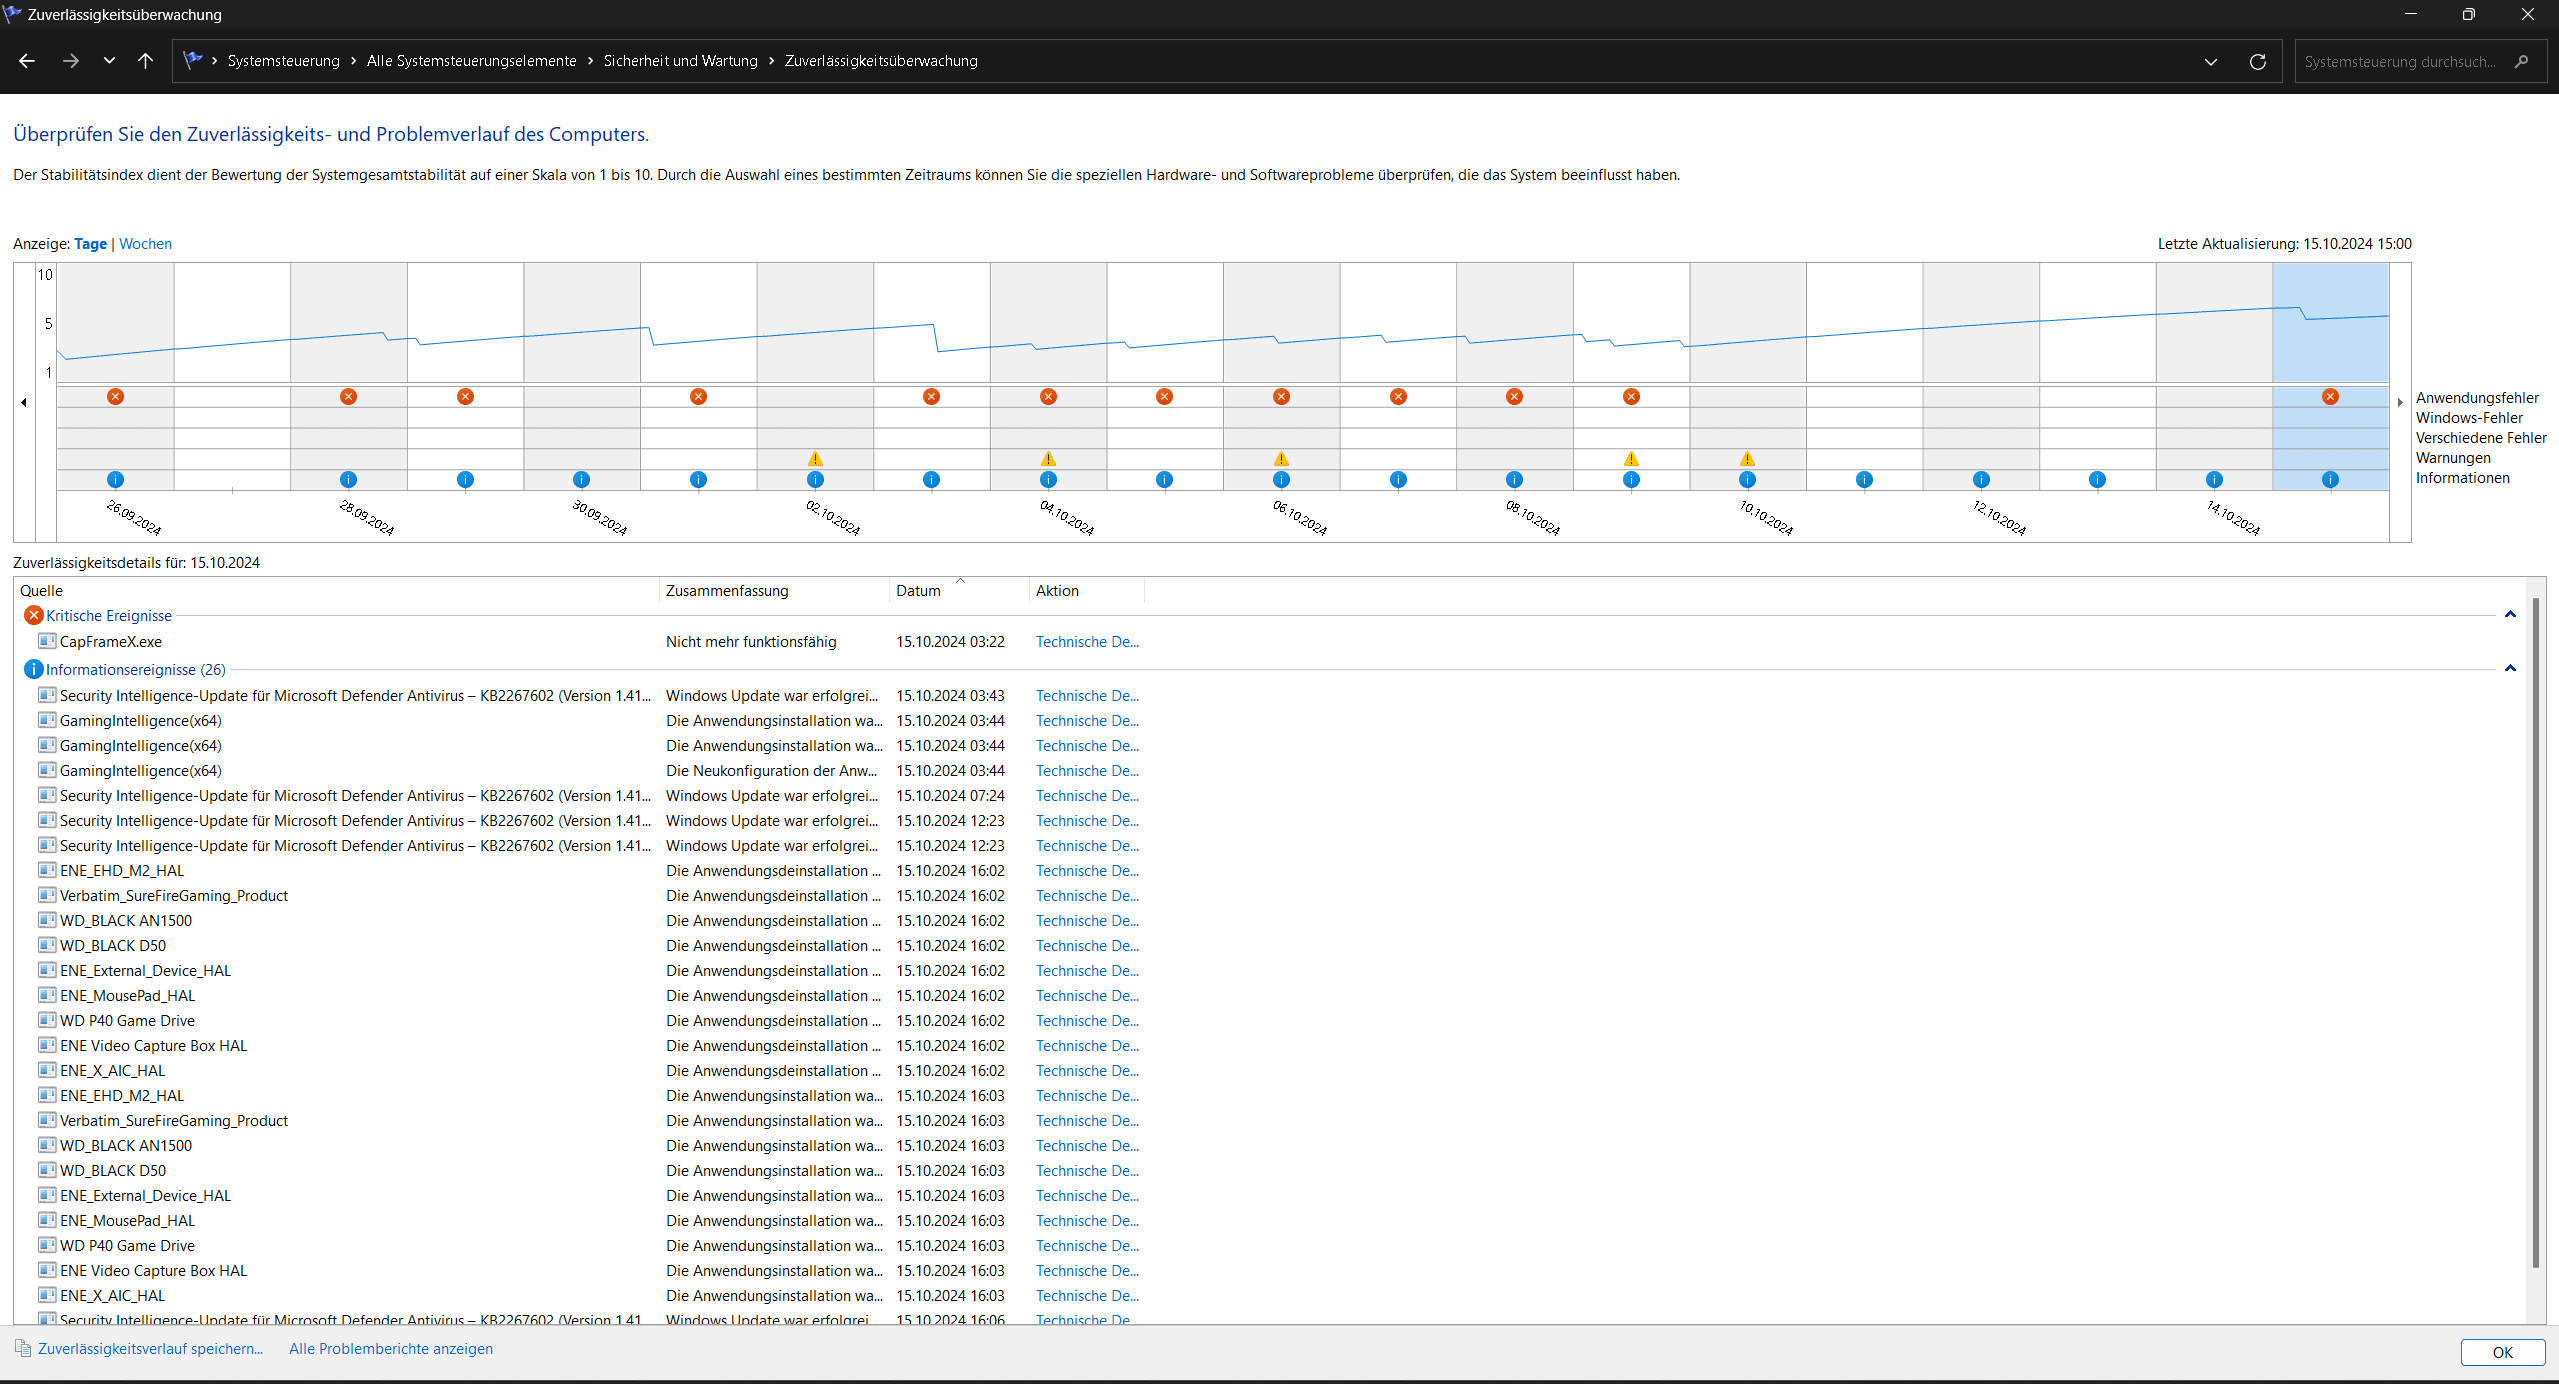
Task: Click the critical error icon on 15.10.2024
Action: (2330, 397)
